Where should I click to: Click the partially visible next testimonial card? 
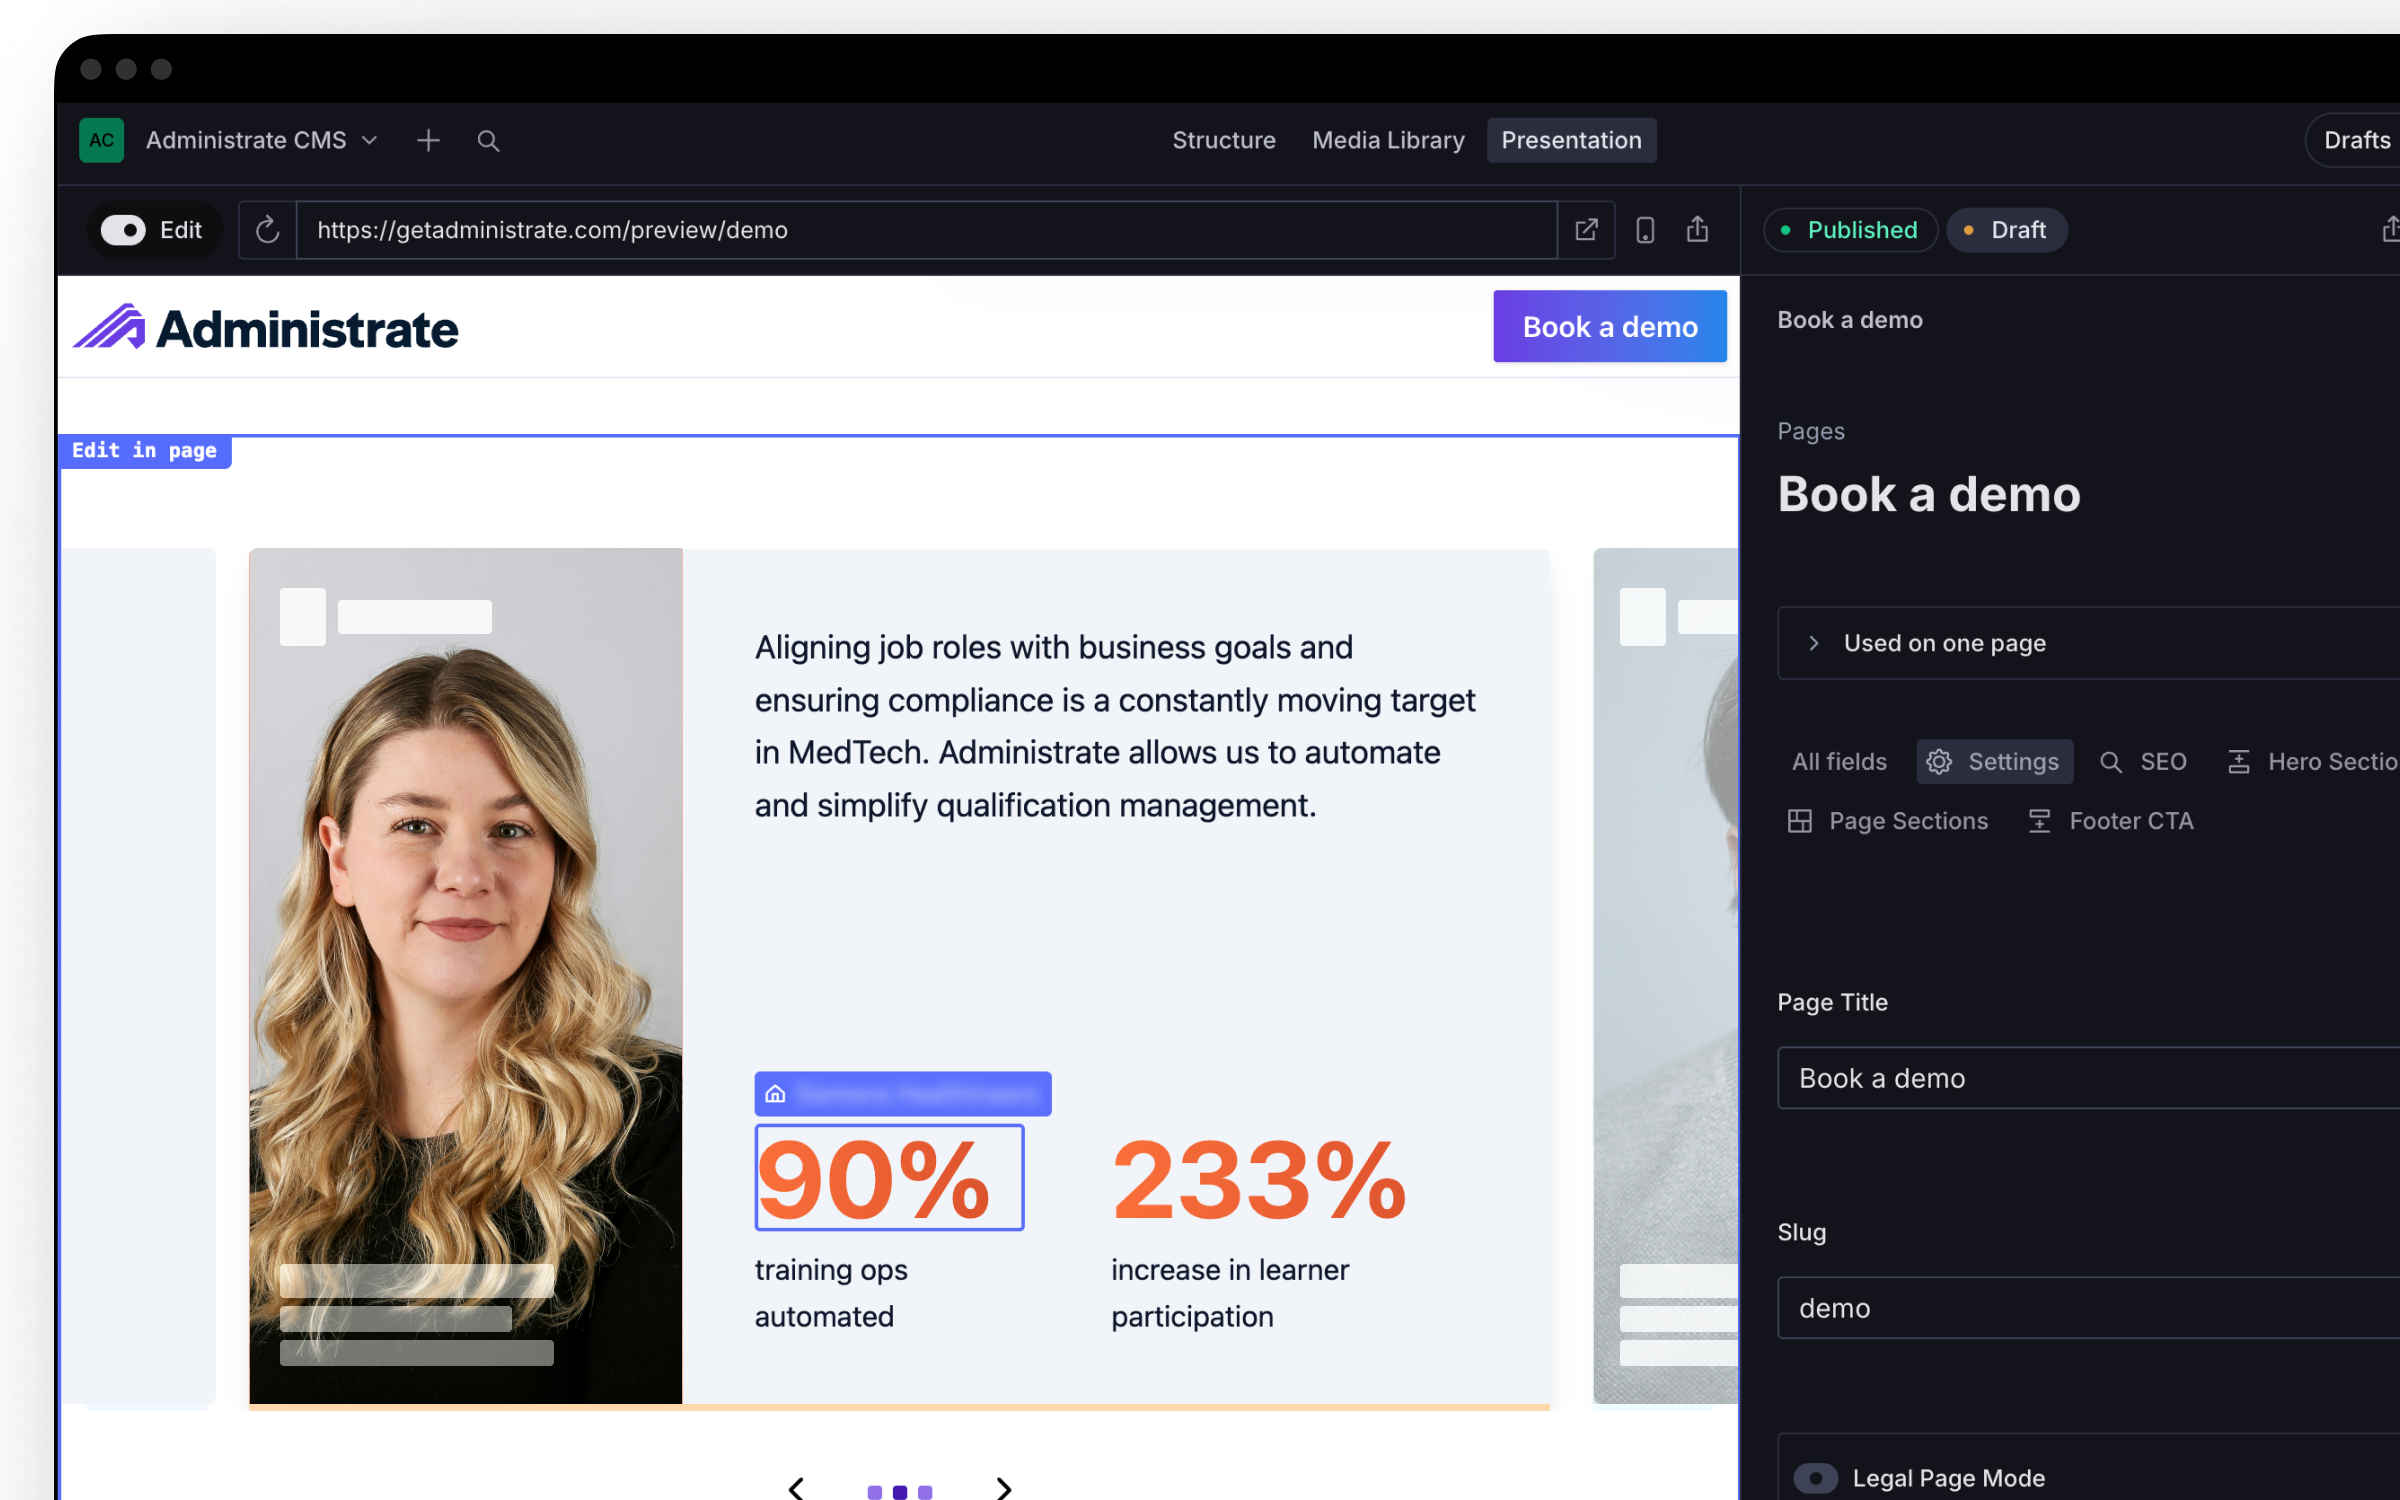(1666, 975)
